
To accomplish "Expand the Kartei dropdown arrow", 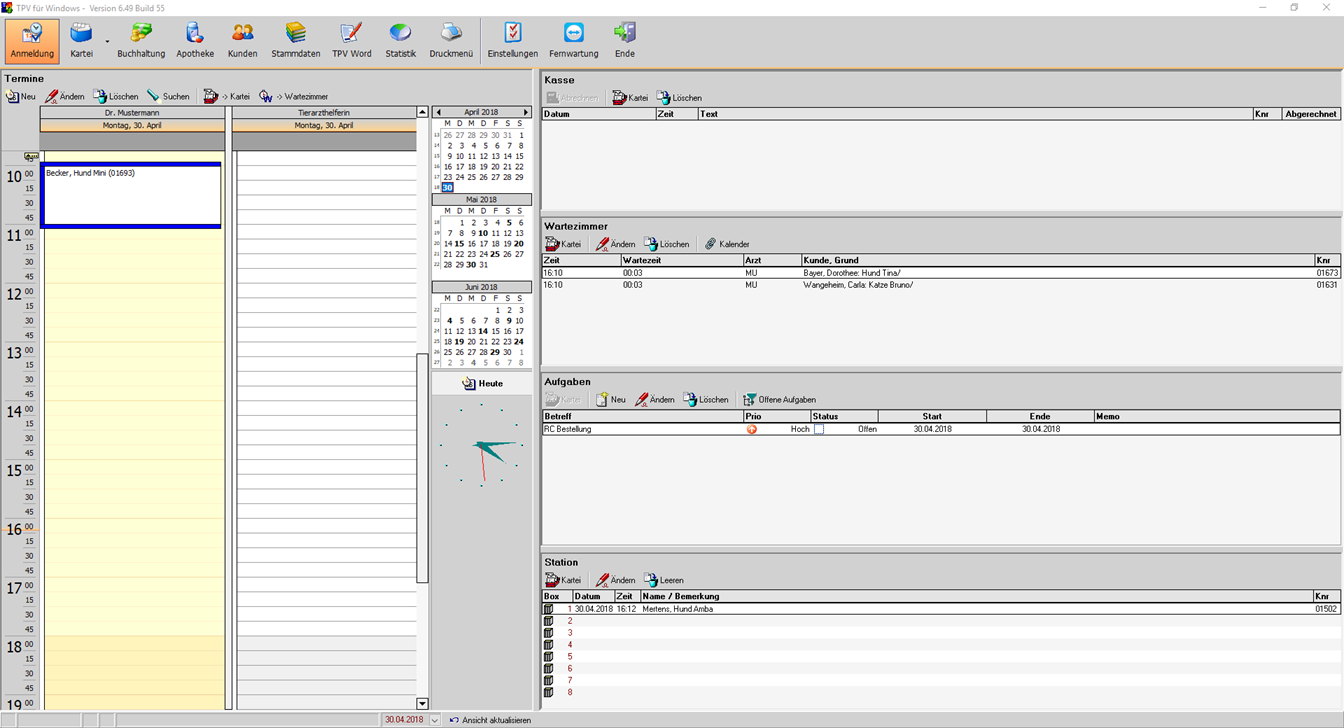I will tap(107, 42).
